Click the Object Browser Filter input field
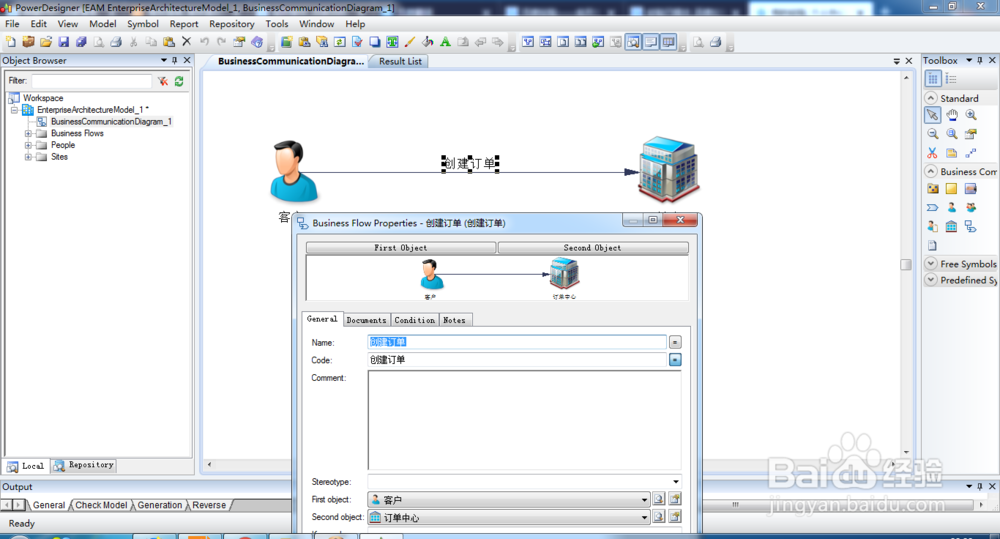 tap(92, 81)
